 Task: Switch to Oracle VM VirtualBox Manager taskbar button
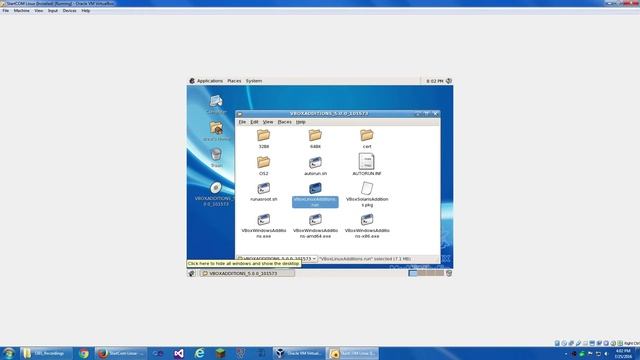[x=299, y=353]
